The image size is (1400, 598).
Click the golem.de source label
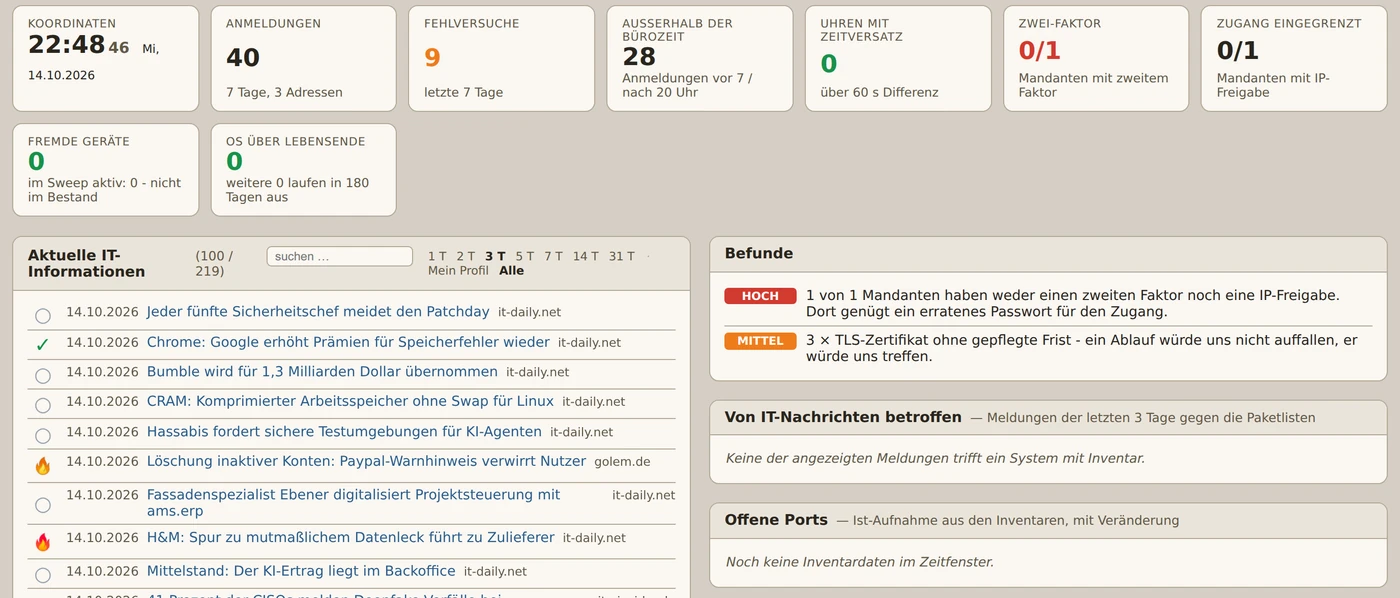622,462
